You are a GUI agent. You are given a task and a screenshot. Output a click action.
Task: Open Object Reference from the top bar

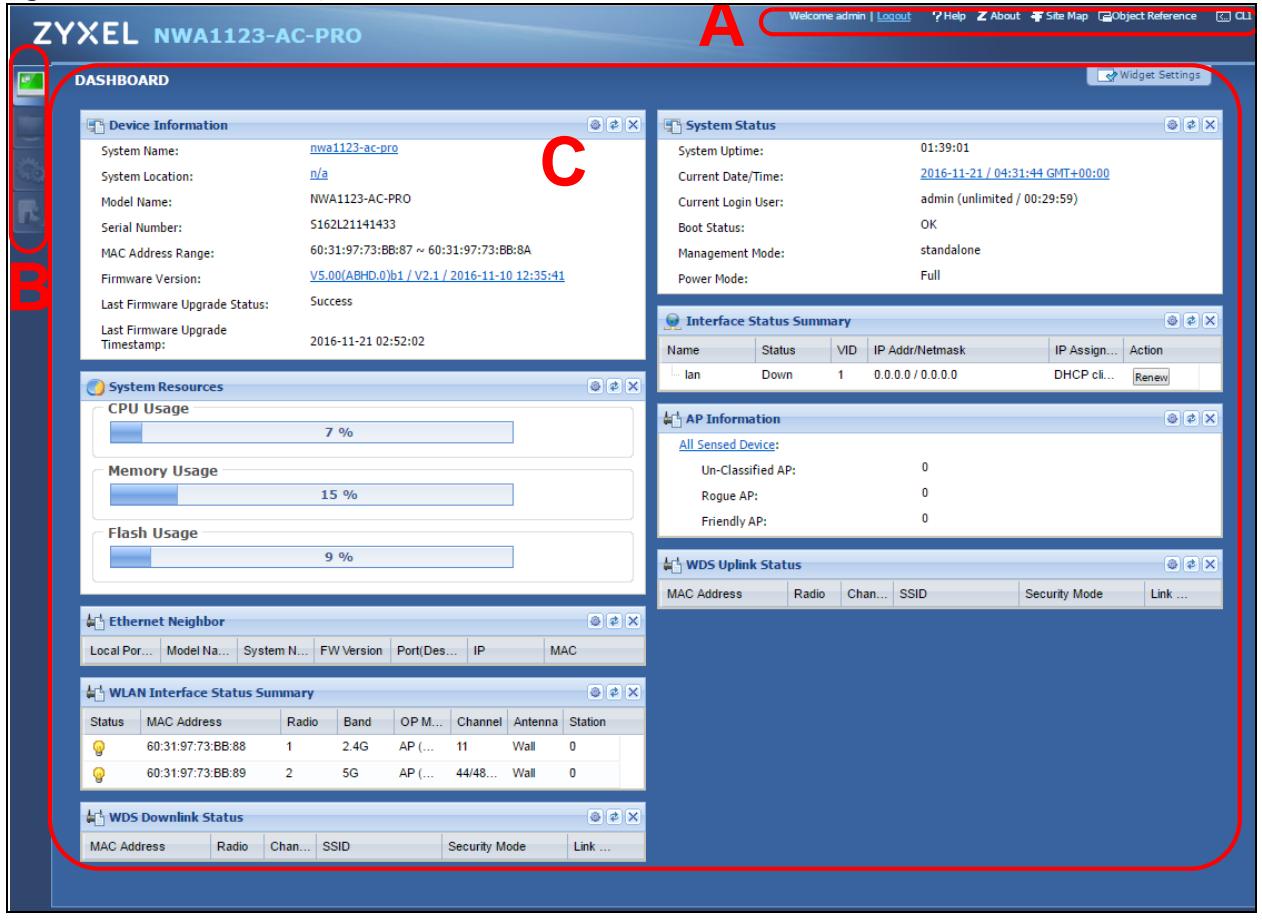tap(1147, 17)
